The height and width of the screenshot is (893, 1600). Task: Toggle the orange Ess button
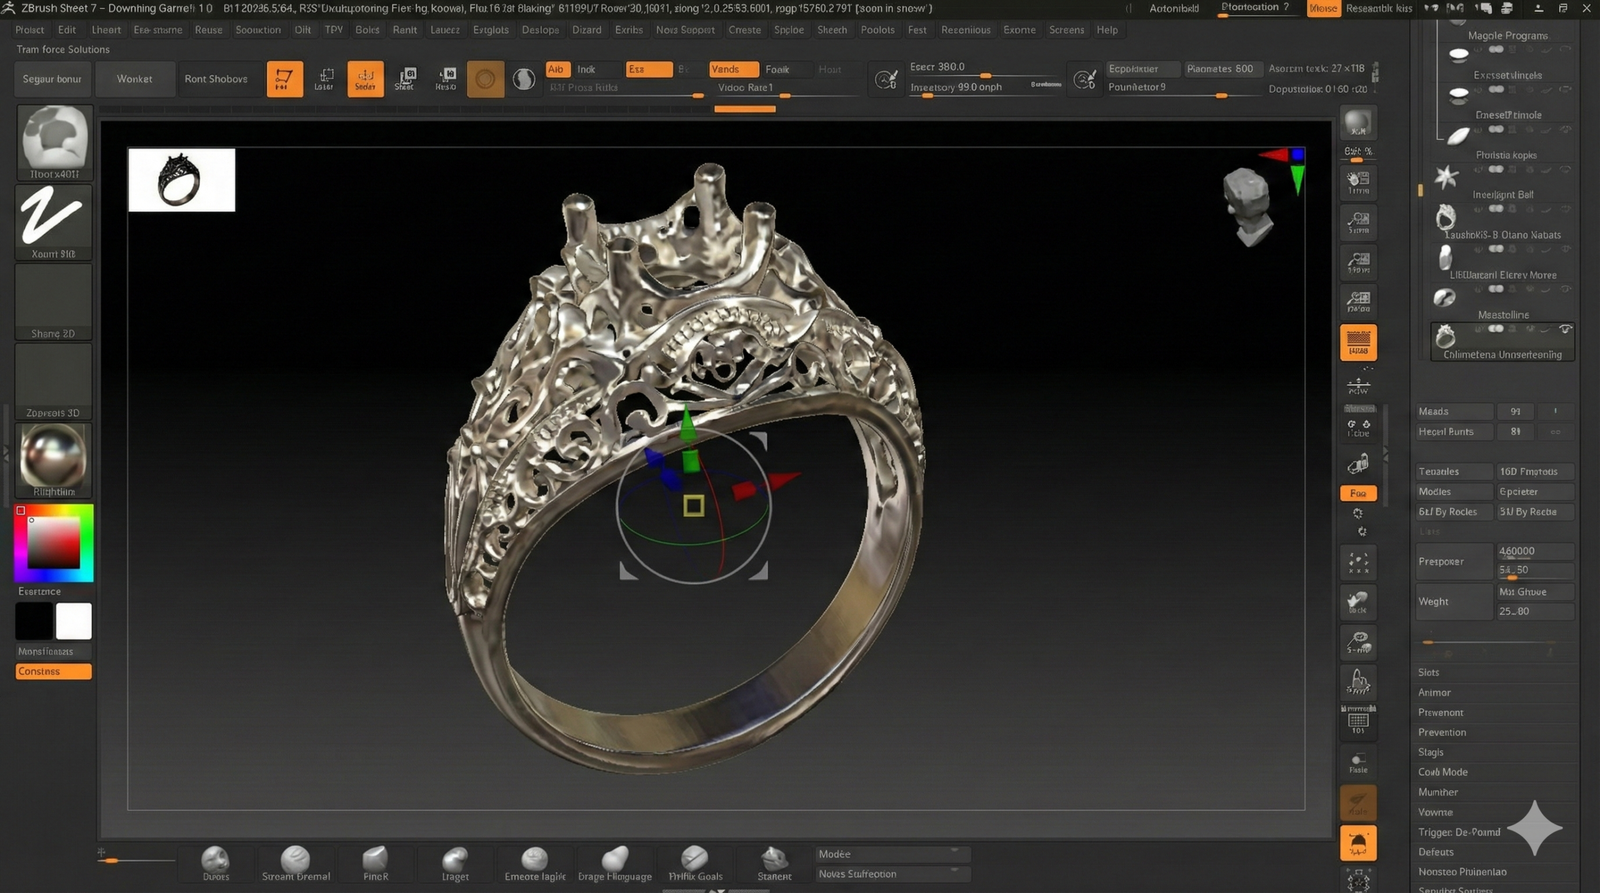click(648, 69)
